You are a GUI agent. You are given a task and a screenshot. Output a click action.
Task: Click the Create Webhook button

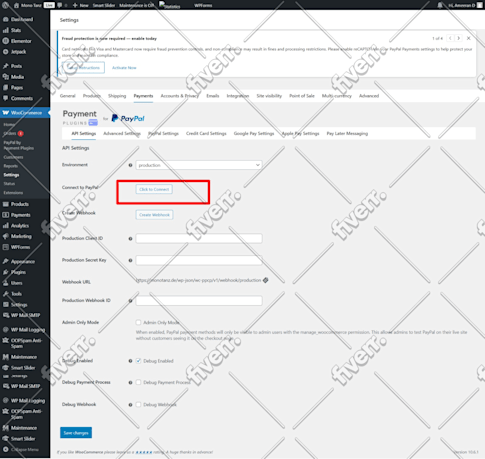coord(154,215)
